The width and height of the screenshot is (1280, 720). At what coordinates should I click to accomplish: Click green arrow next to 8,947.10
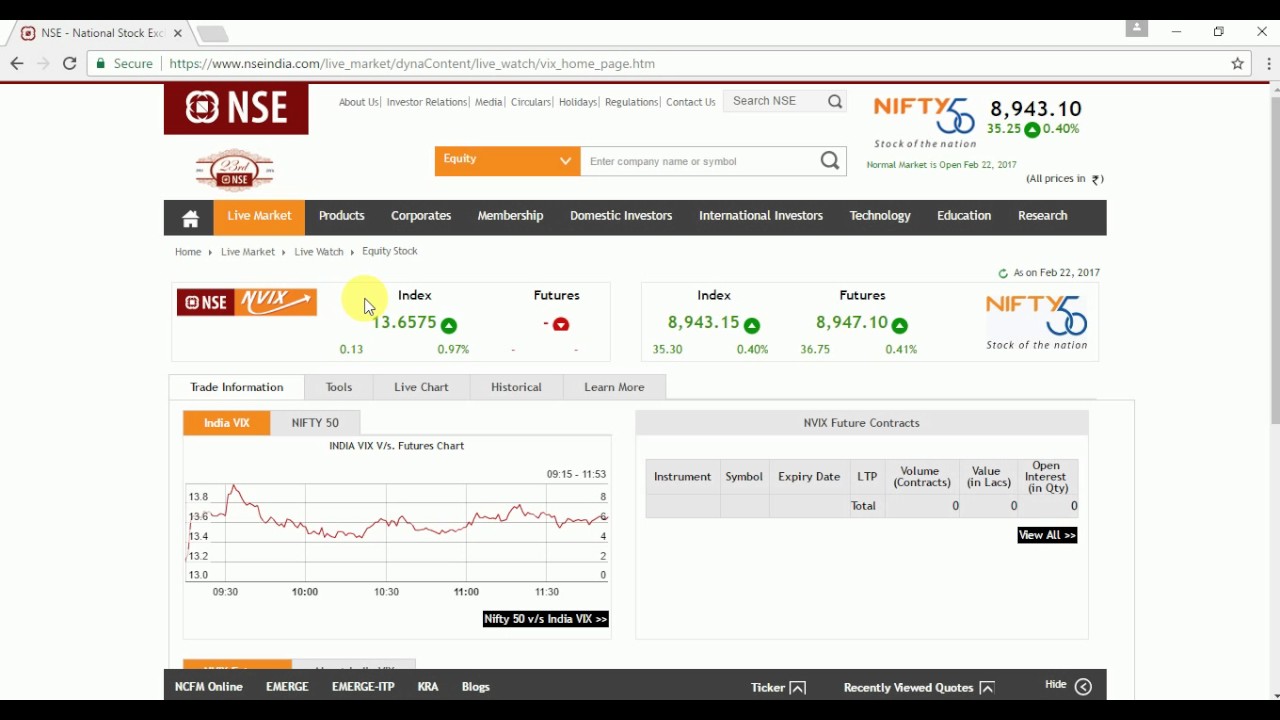[900, 325]
